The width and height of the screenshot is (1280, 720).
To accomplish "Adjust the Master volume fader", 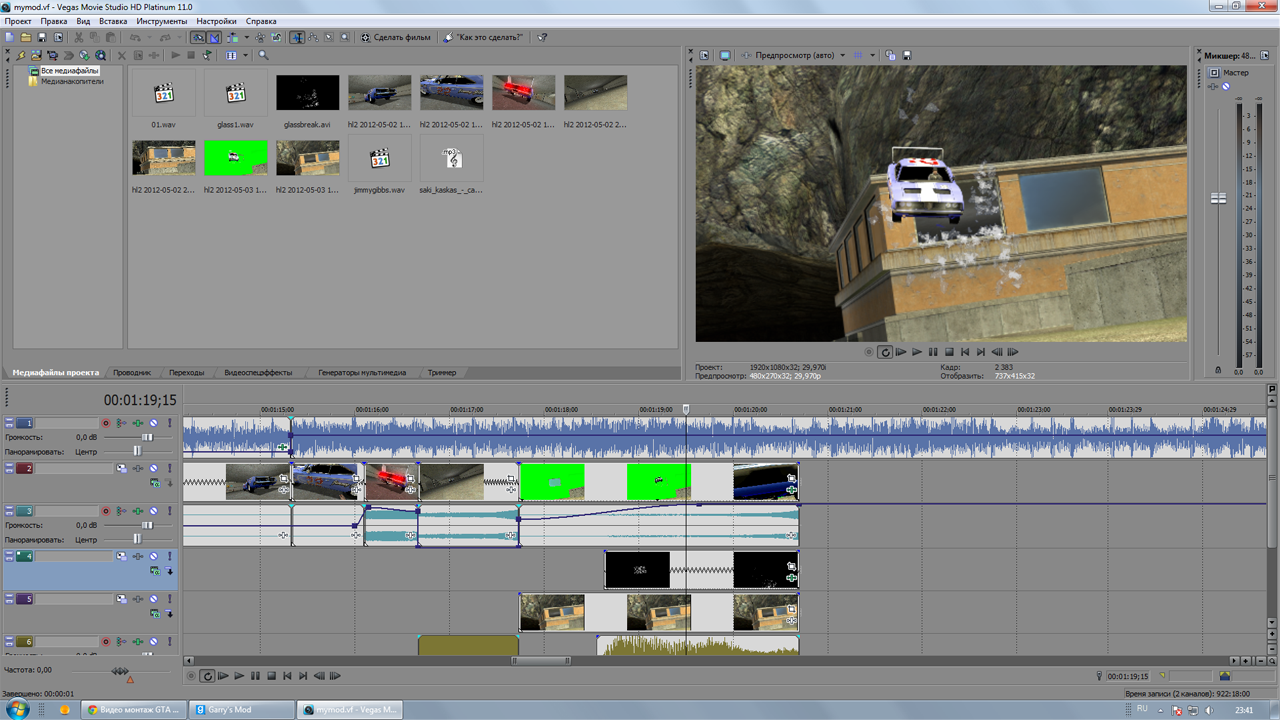I will pyautogui.click(x=1218, y=198).
